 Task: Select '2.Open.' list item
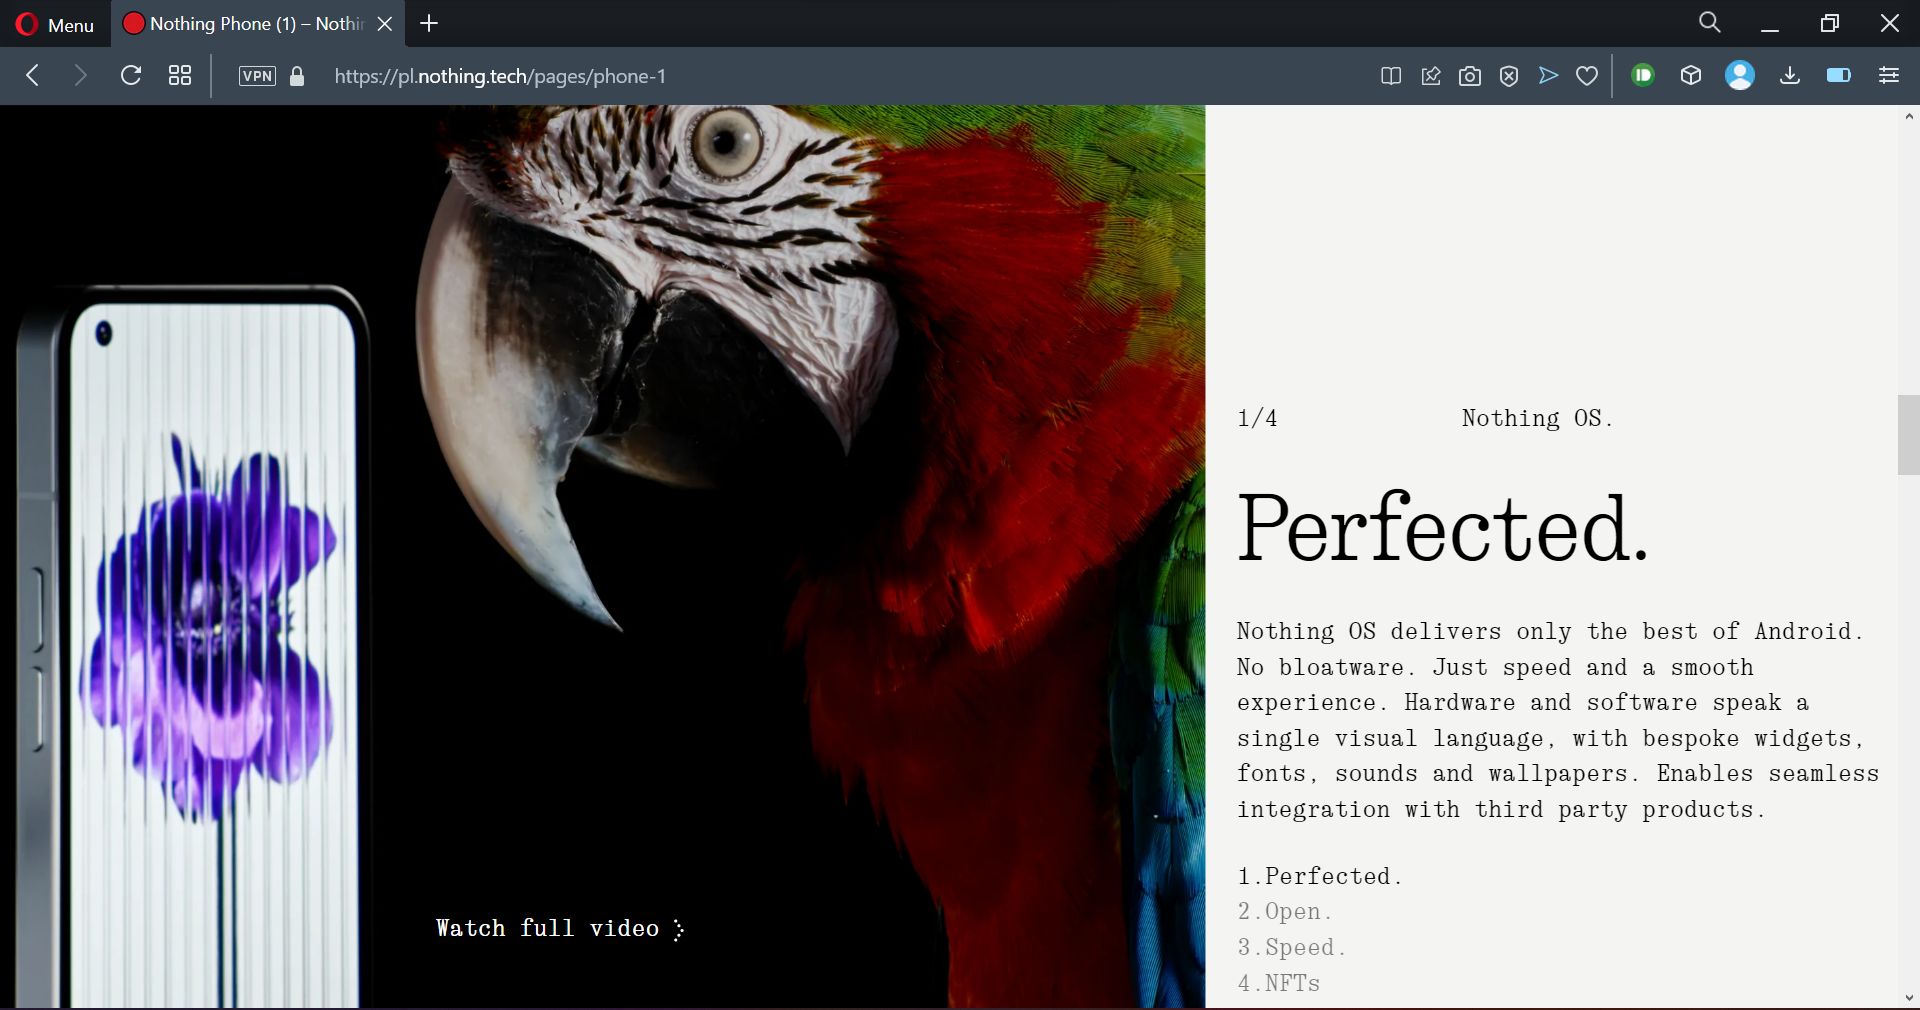1284,911
